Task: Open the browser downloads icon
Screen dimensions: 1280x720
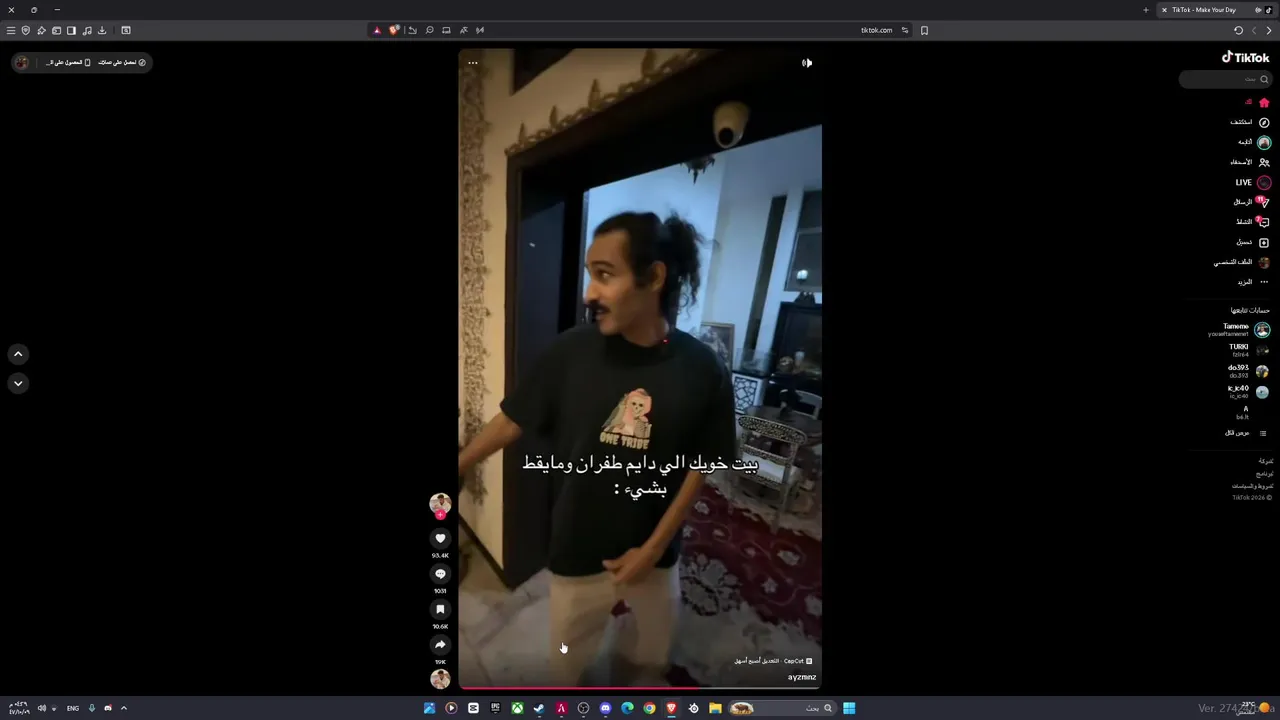Action: 102,30
